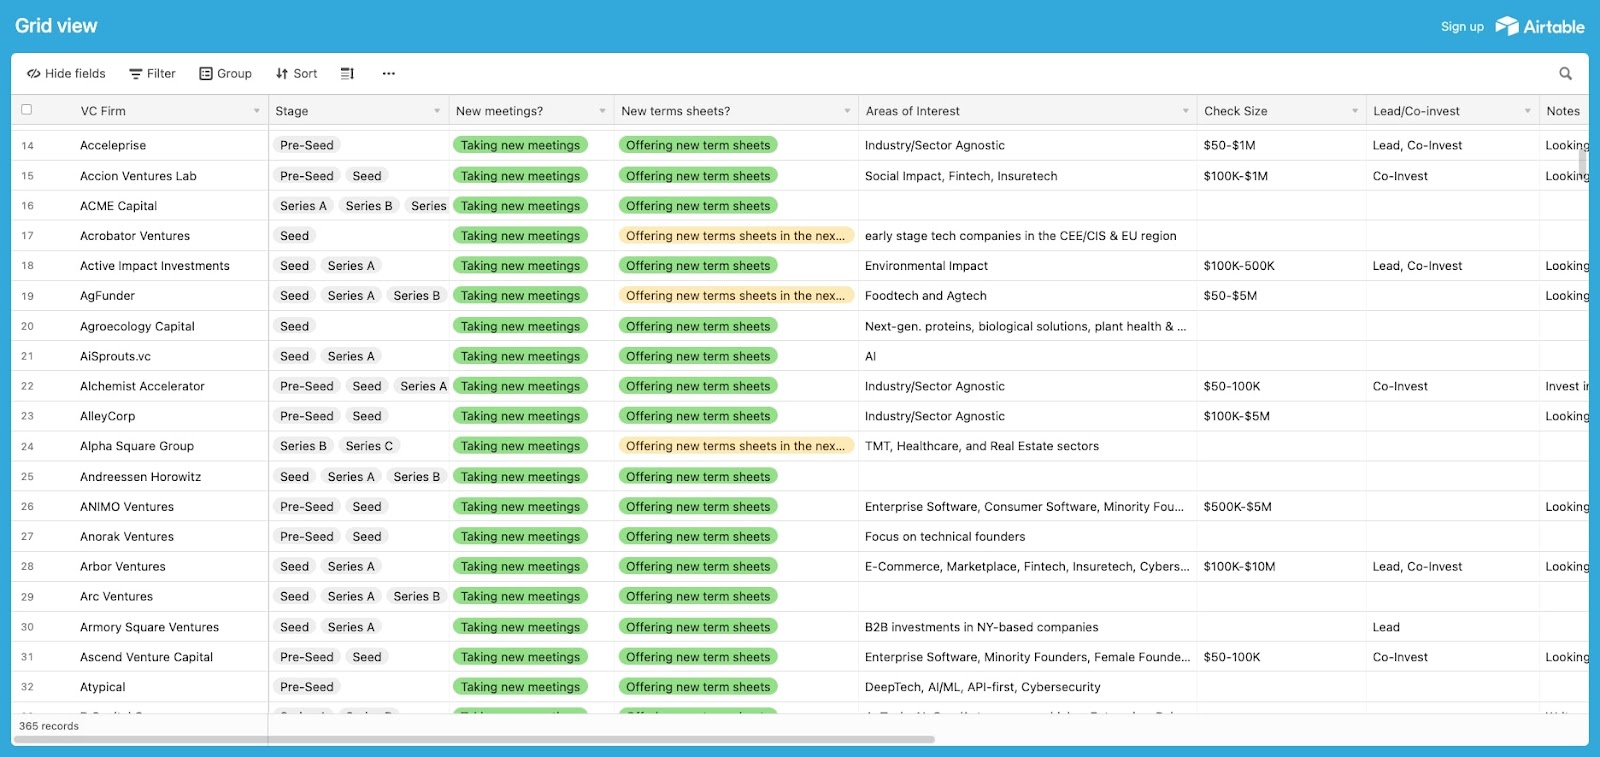
Task: Click Alpha Square Group's yellow terms tag
Action: (736, 446)
